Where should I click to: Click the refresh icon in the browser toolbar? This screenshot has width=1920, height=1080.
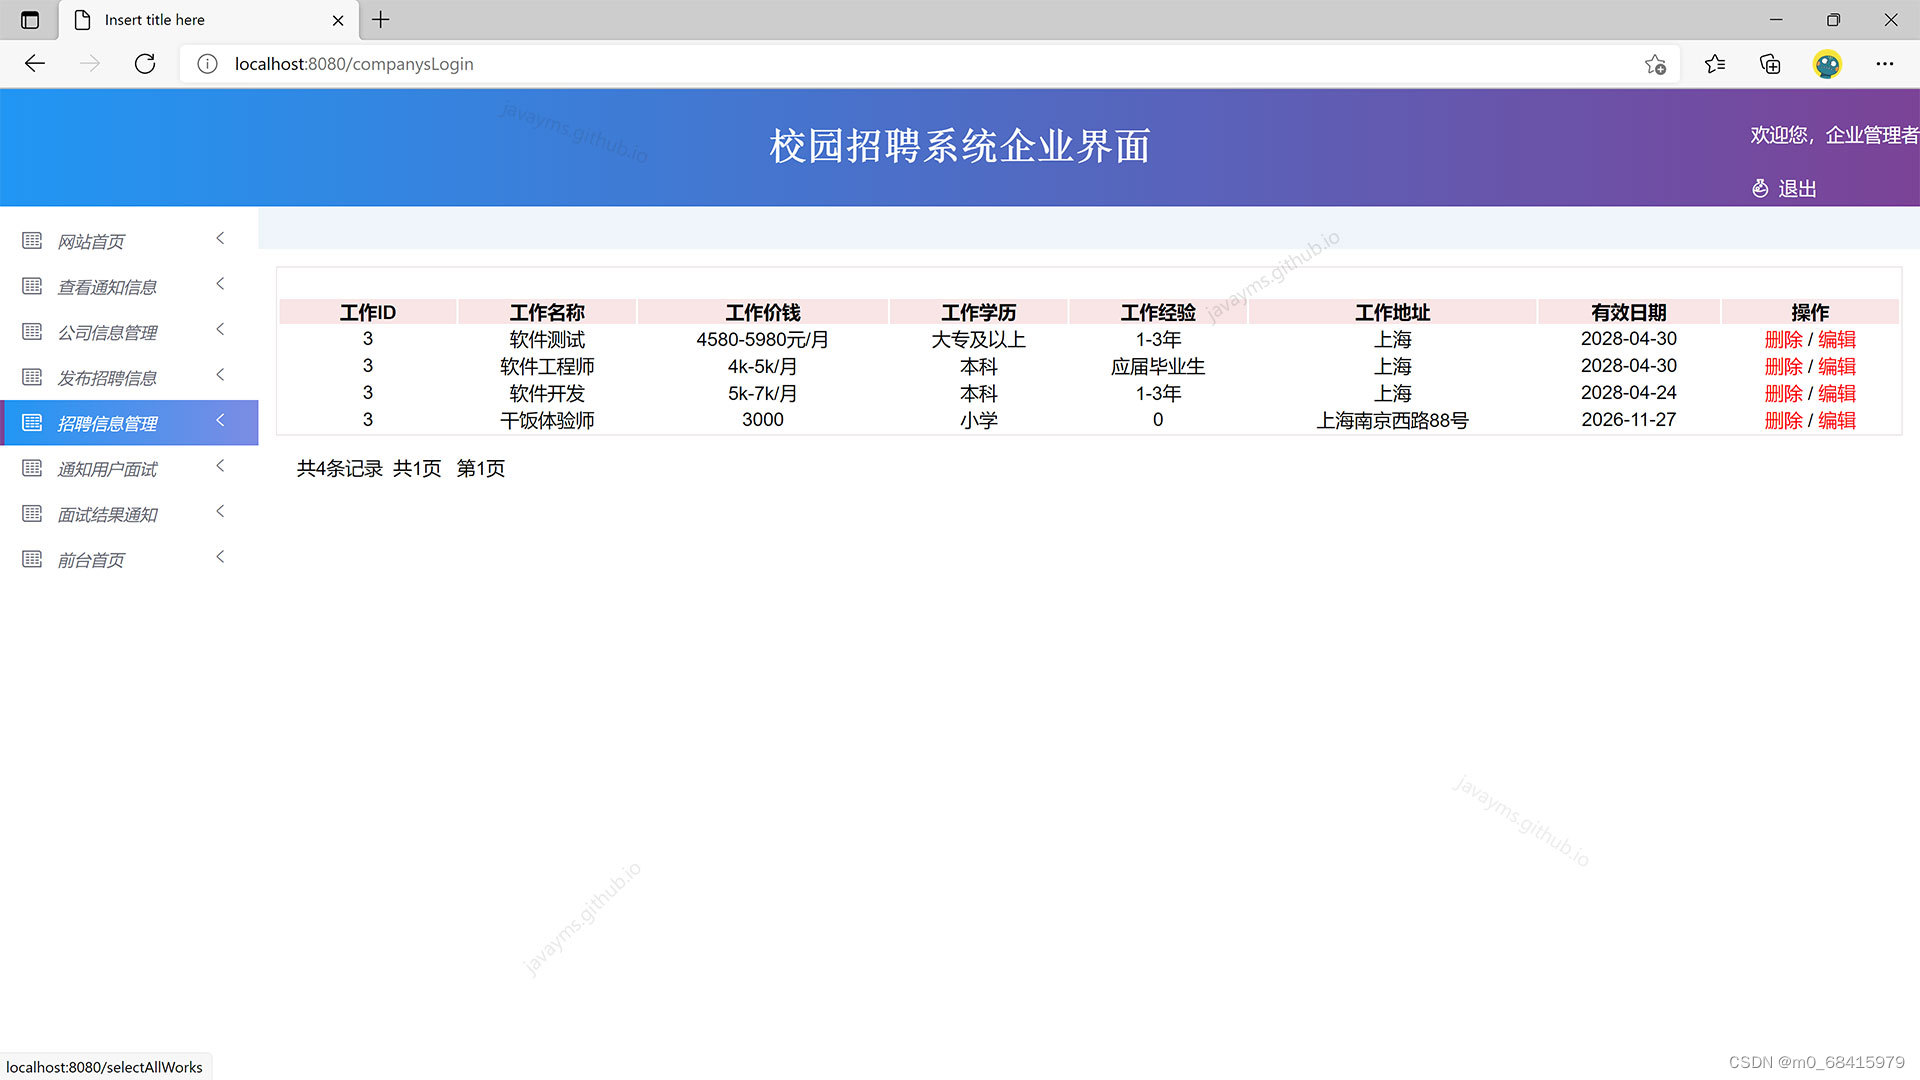click(144, 63)
